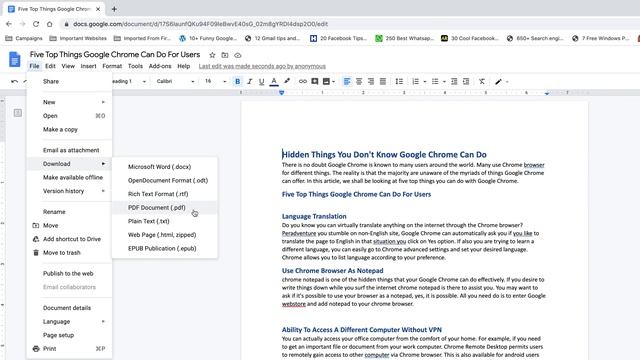
Task: Open the Tools menu
Action: click(x=135, y=66)
